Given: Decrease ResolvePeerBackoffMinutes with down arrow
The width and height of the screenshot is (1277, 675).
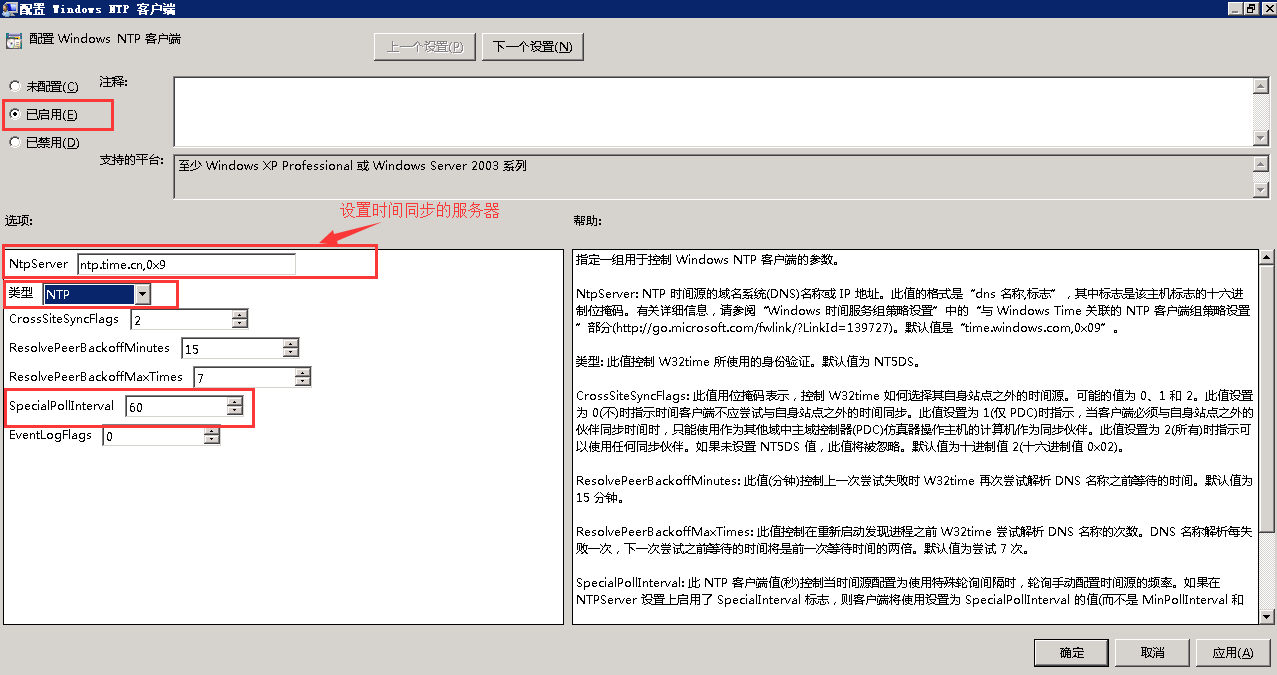Looking at the screenshot, I should (291, 354).
